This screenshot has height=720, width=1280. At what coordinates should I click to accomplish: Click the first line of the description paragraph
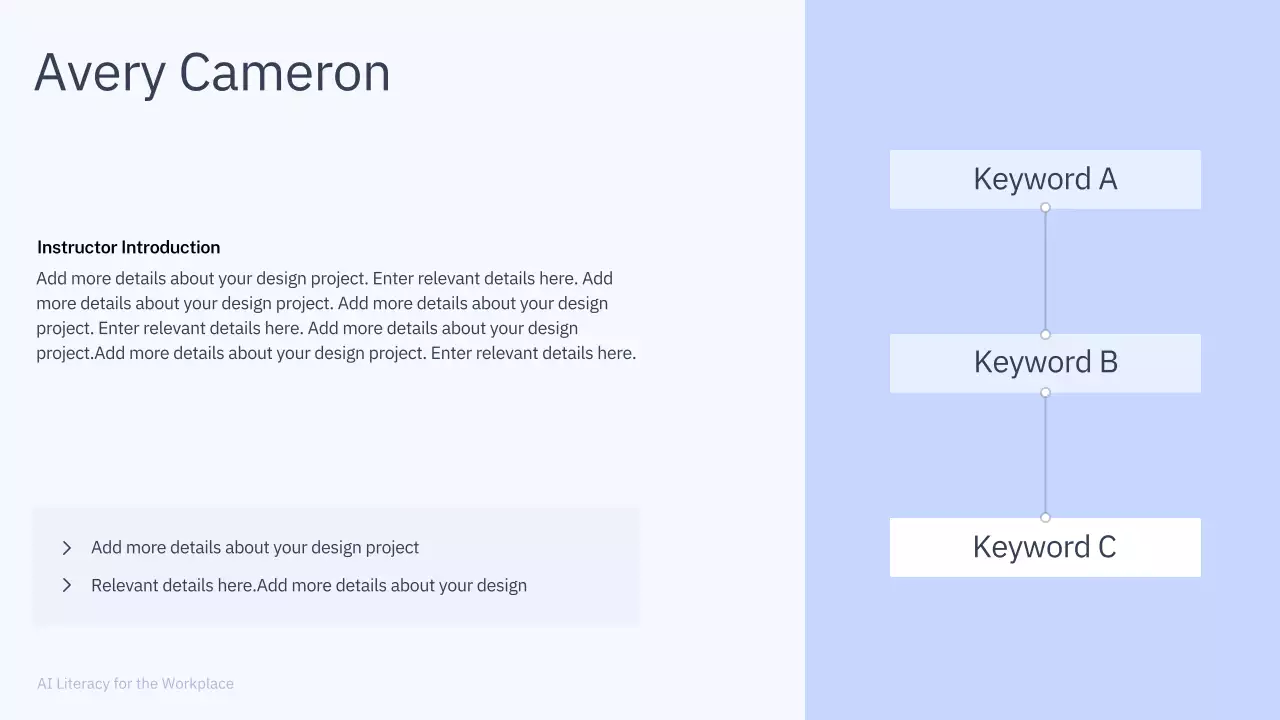click(324, 278)
